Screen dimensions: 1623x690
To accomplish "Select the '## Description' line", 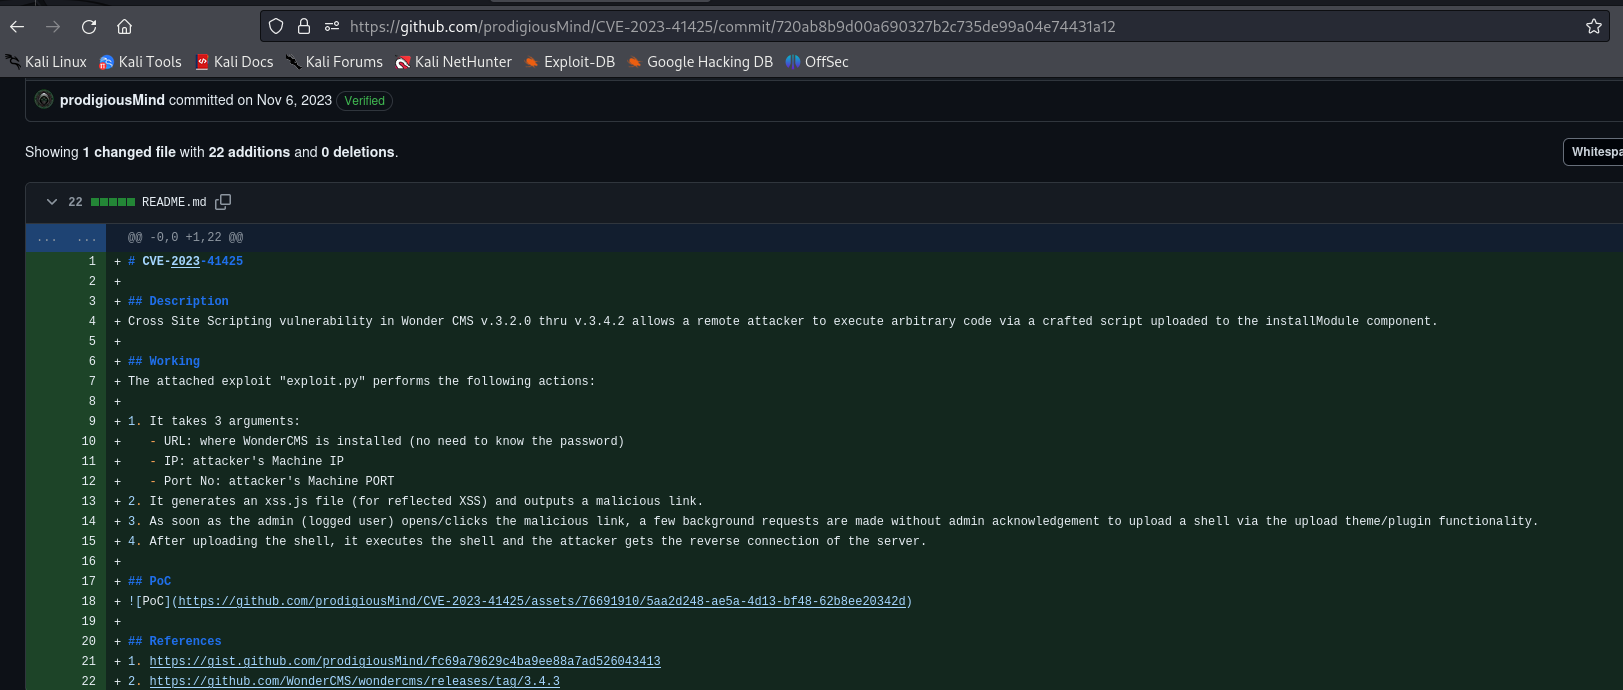I will pyautogui.click(x=178, y=301).
